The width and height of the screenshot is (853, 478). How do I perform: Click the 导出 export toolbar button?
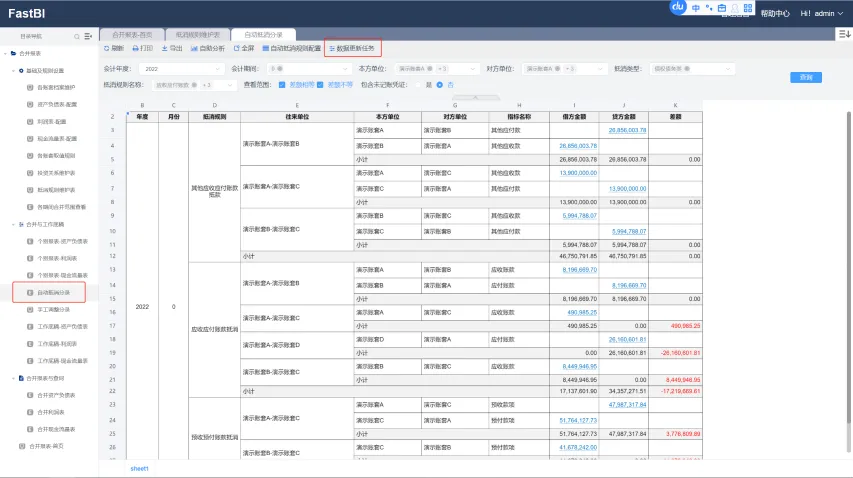coord(172,48)
